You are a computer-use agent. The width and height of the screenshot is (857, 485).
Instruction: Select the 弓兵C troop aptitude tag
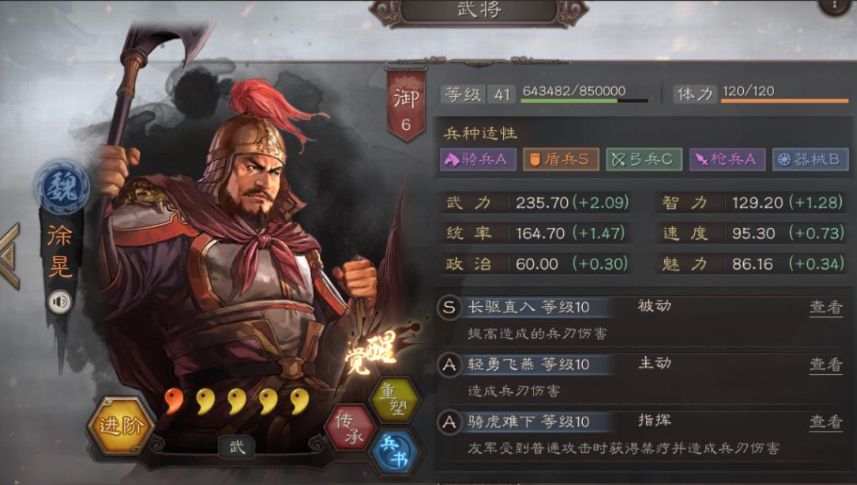click(644, 159)
